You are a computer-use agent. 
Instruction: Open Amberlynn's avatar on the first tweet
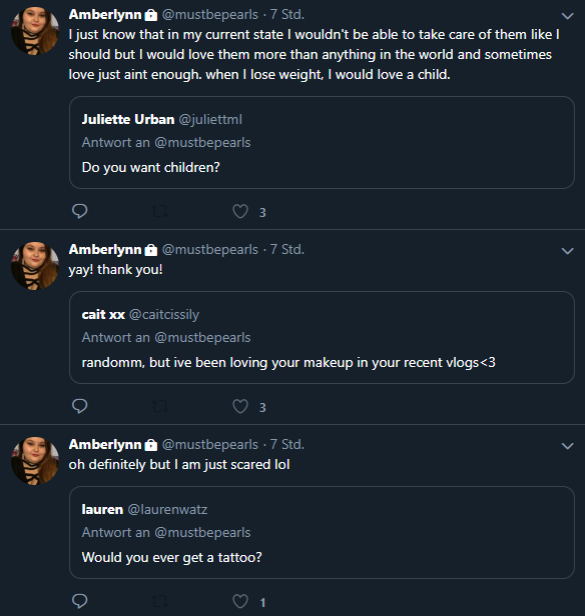(x=35, y=31)
